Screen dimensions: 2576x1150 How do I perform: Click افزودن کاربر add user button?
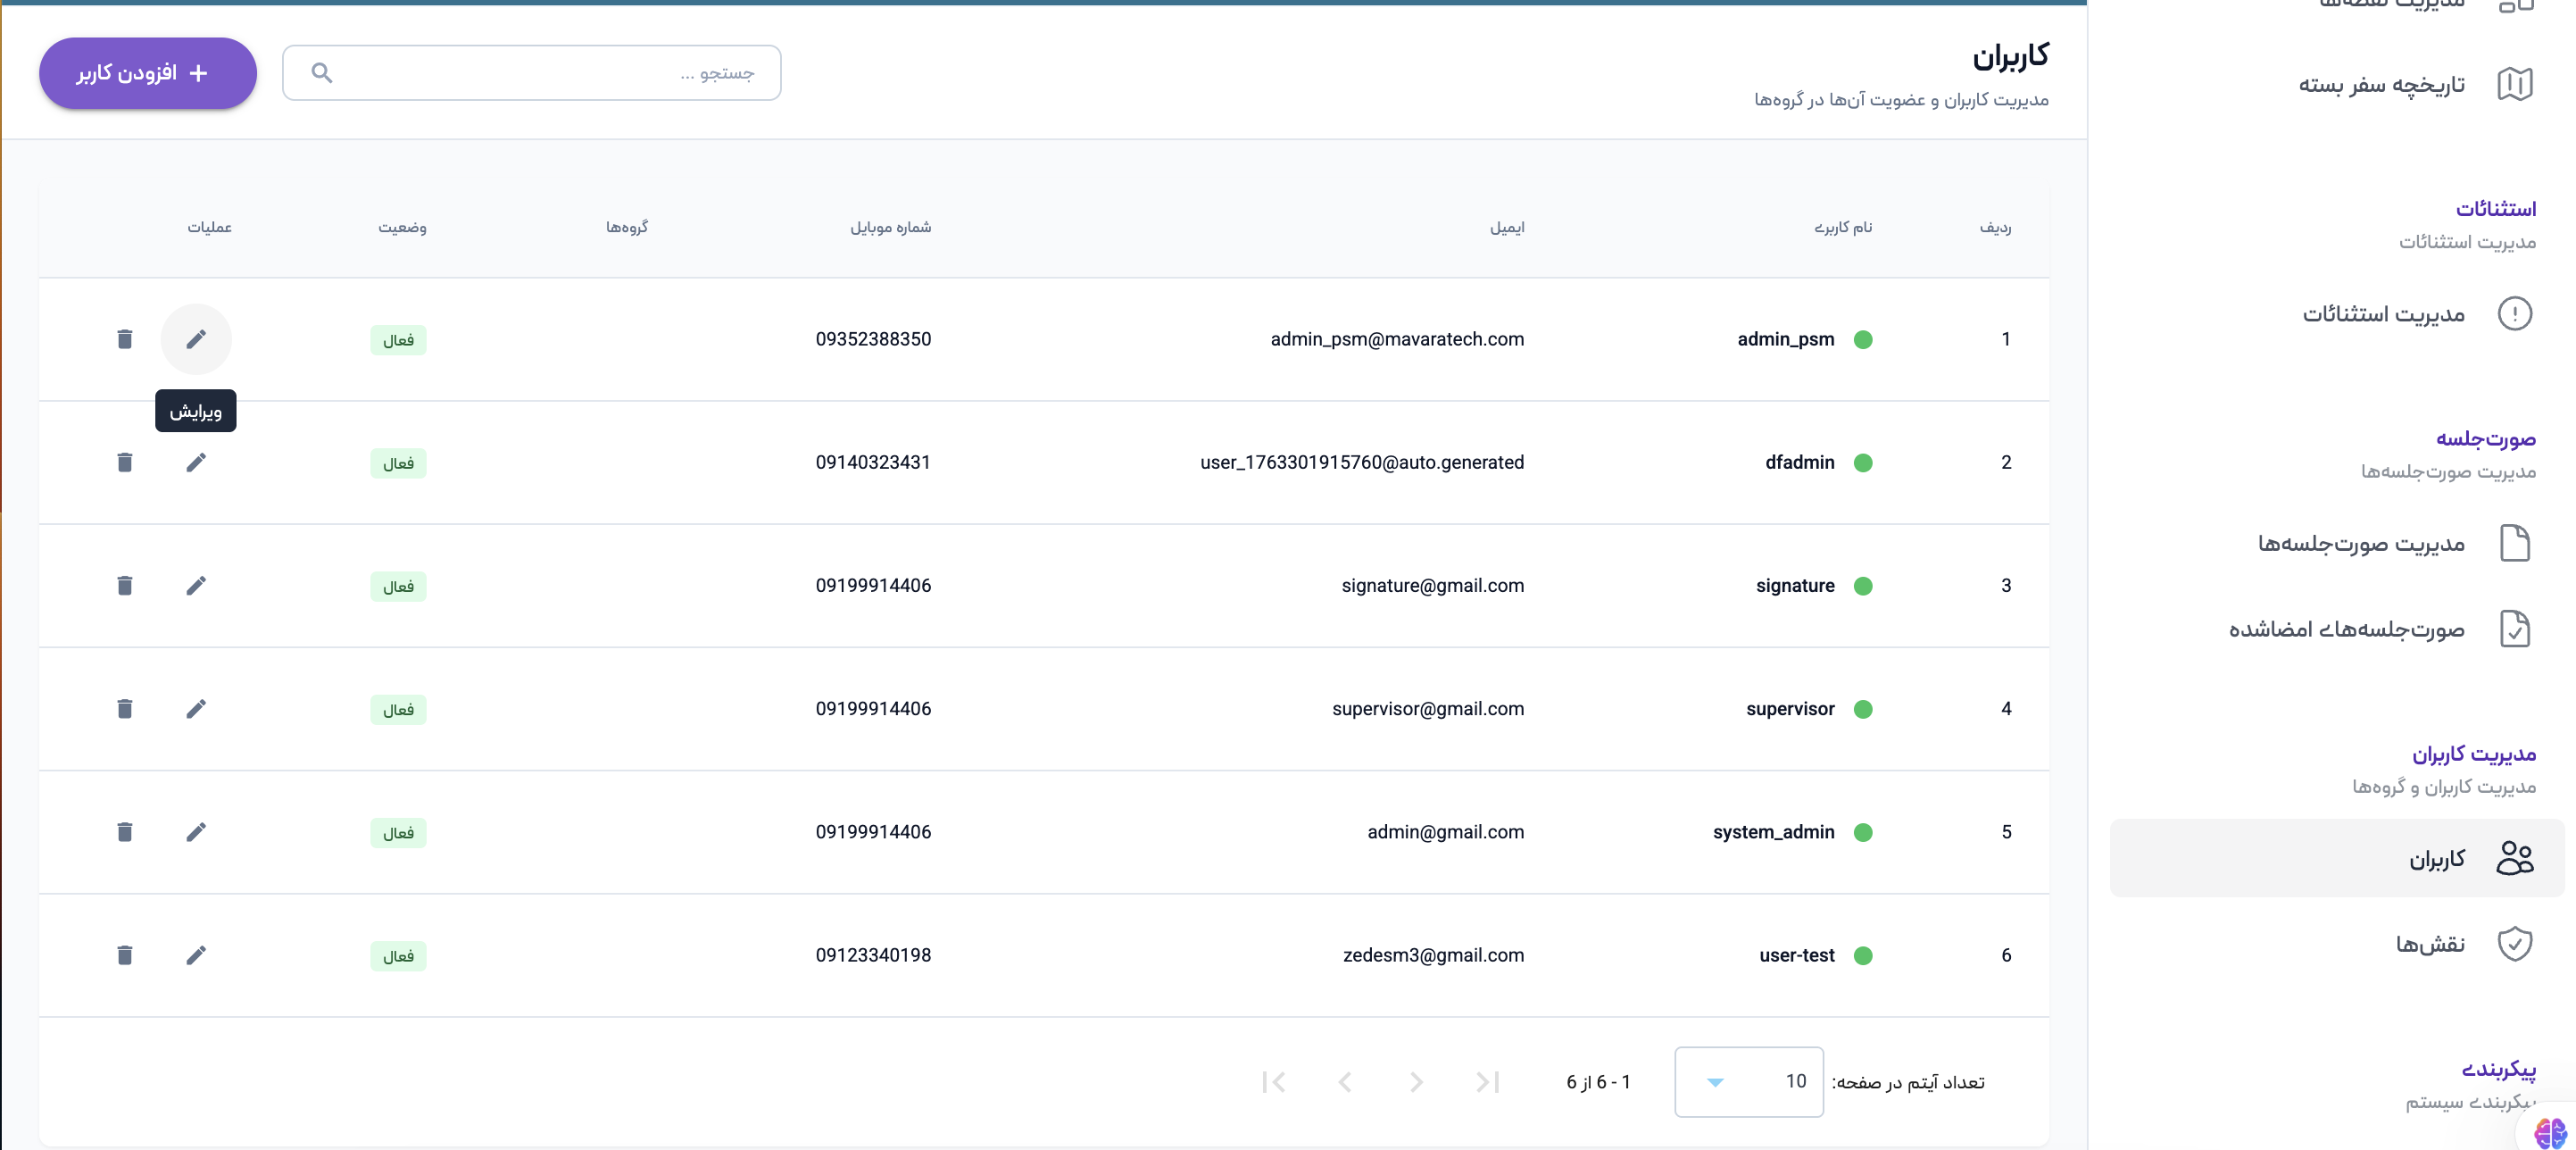point(147,73)
